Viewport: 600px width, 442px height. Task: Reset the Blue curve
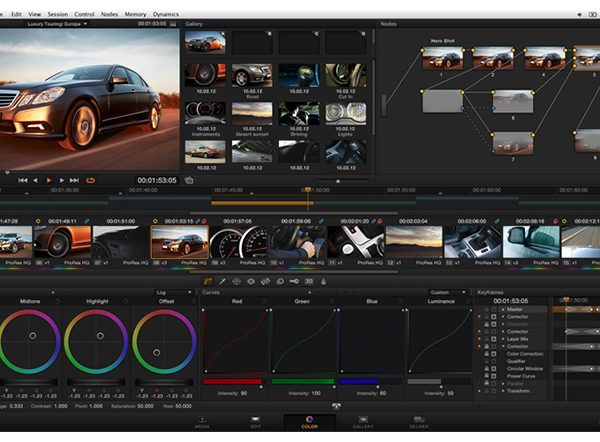(x=400, y=302)
